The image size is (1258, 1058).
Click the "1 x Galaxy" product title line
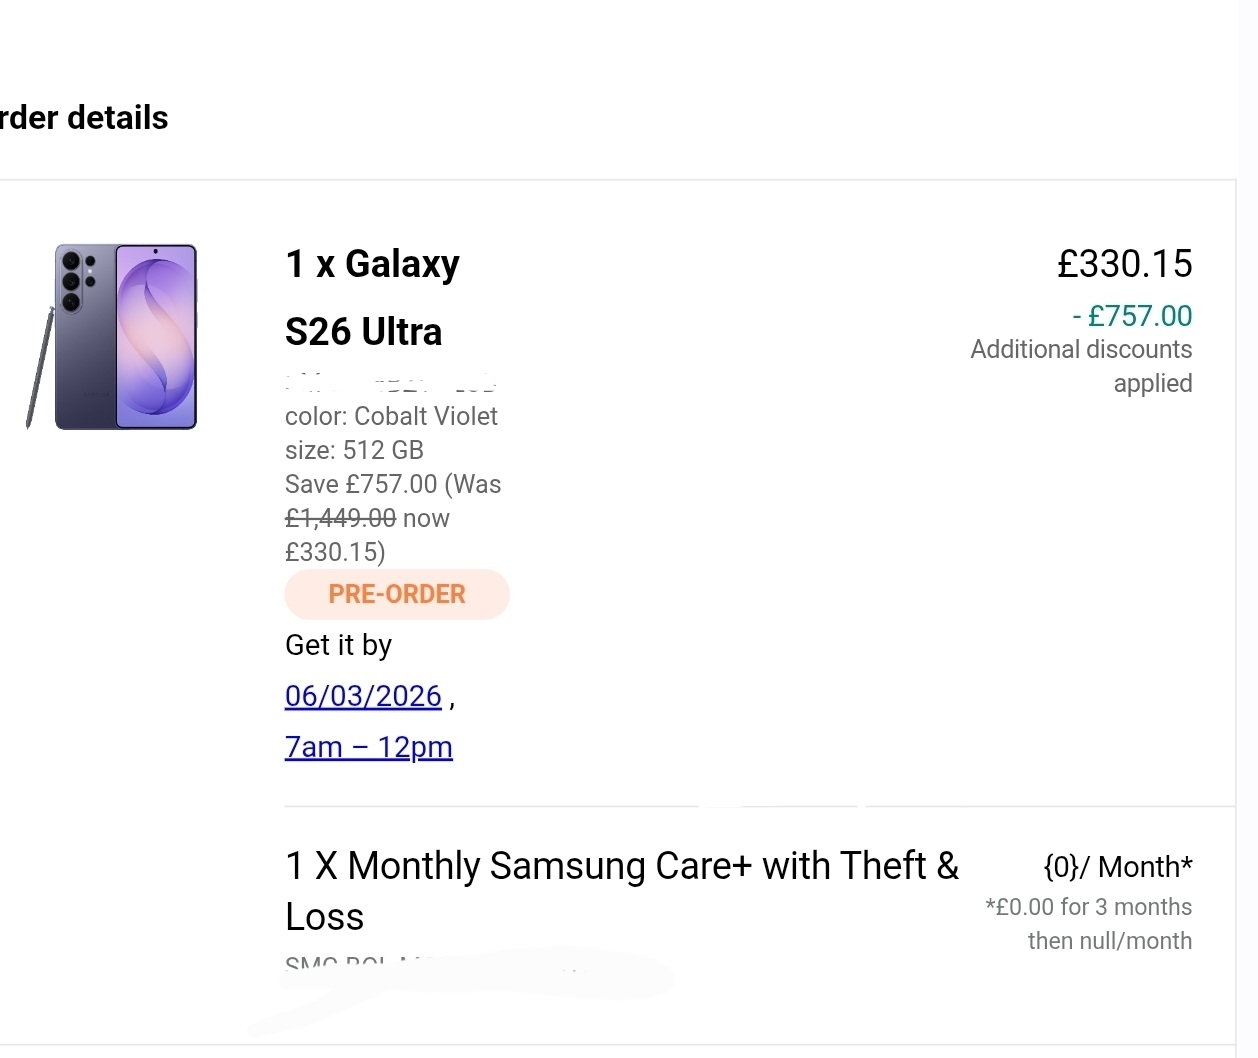tap(372, 264)
